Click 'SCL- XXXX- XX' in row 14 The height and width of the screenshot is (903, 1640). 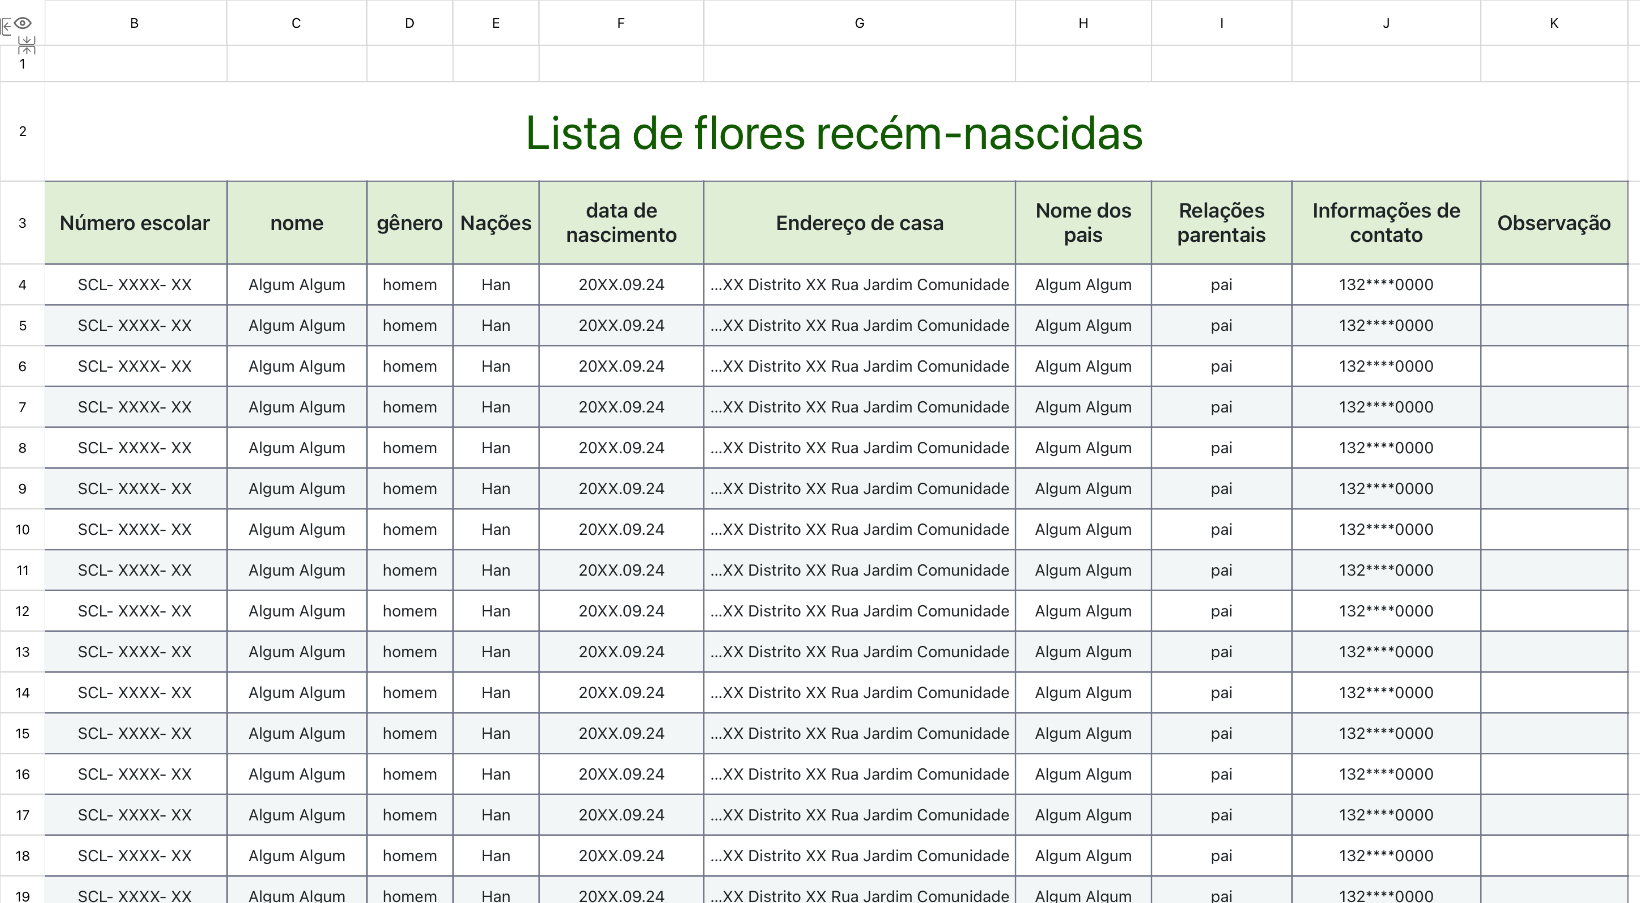(135, 693)
